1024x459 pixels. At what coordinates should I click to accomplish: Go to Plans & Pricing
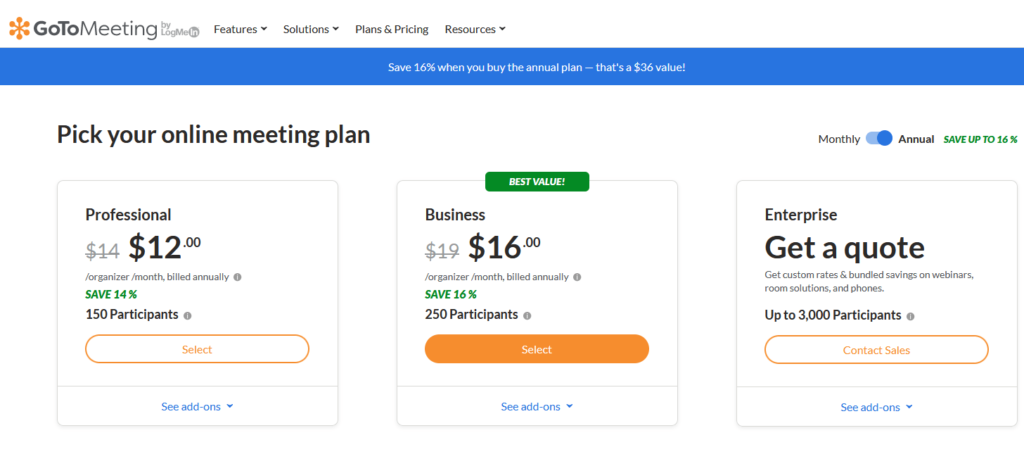pyautogui.click(x=392, y=29)
